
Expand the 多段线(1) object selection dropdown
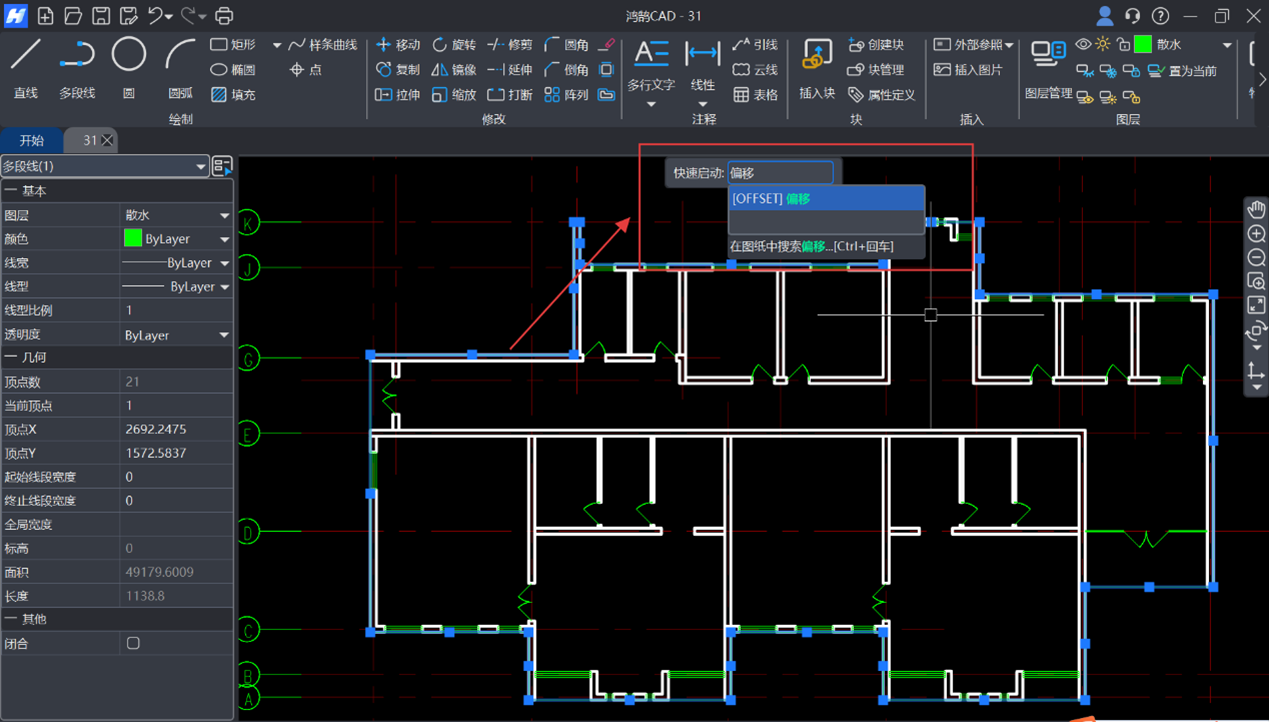pos(200,167)
